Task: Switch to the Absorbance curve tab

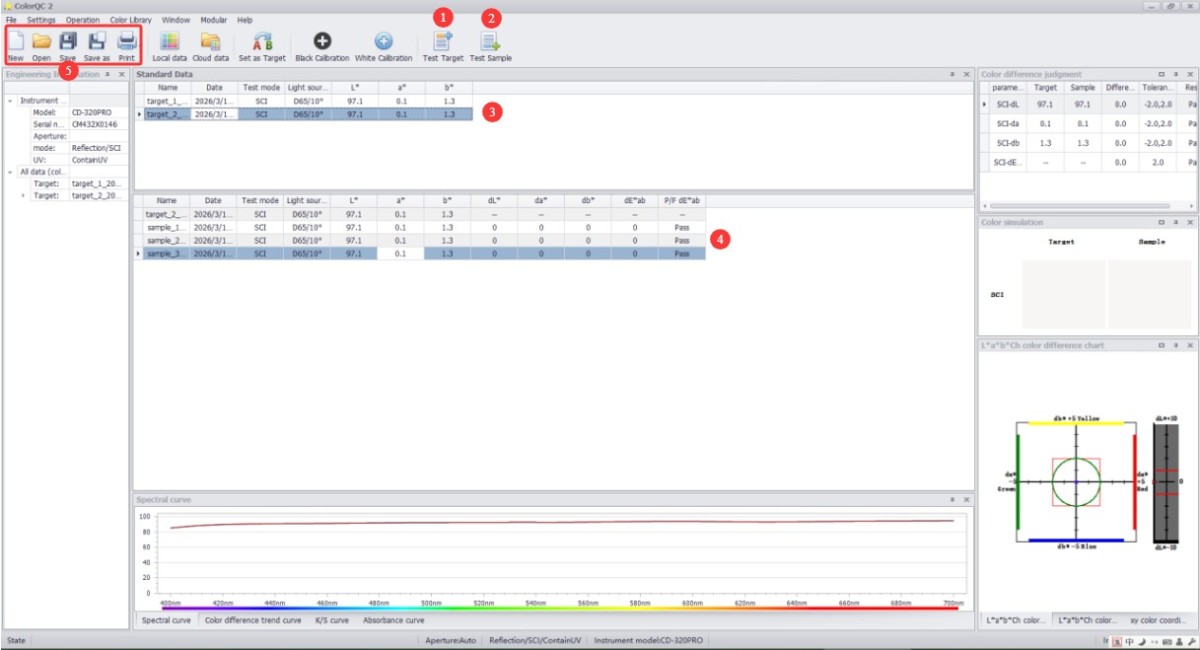Action: [x=392, y=620]
